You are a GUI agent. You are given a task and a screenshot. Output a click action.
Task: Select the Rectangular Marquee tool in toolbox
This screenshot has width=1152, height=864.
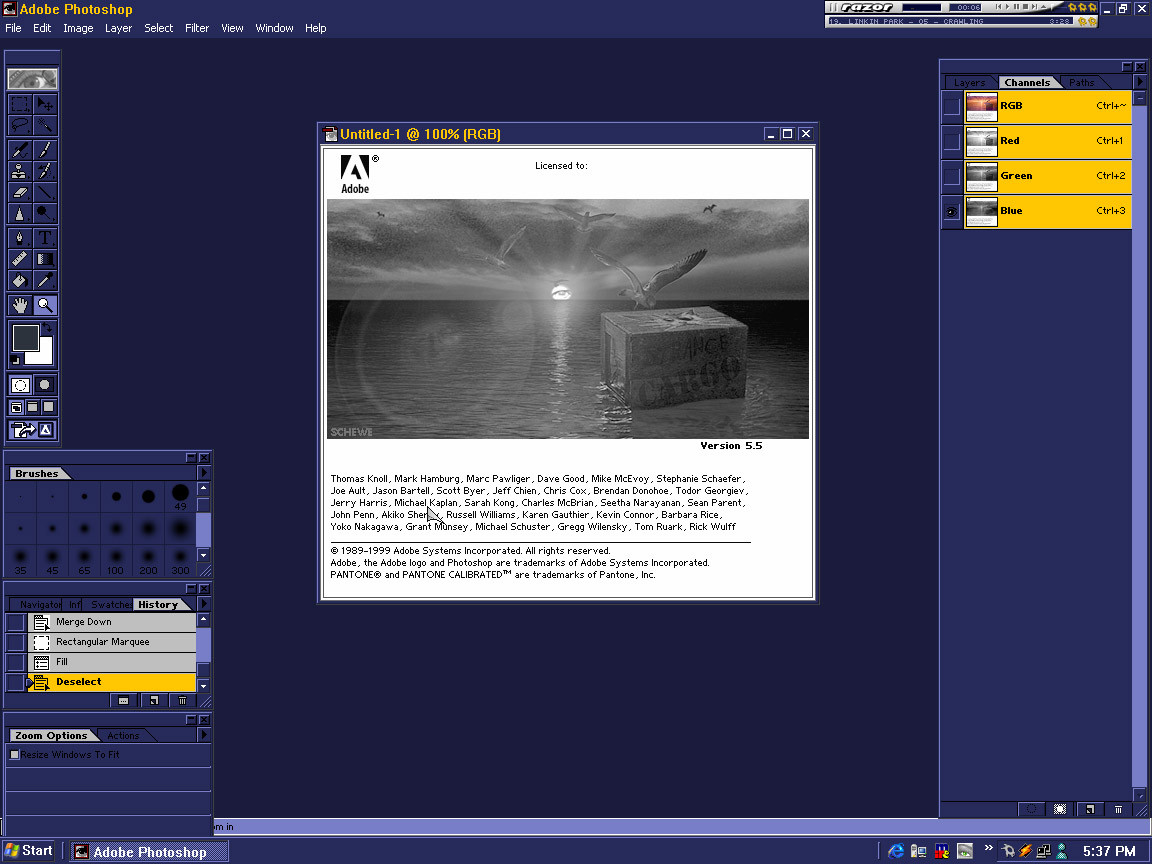click(20, 104)
